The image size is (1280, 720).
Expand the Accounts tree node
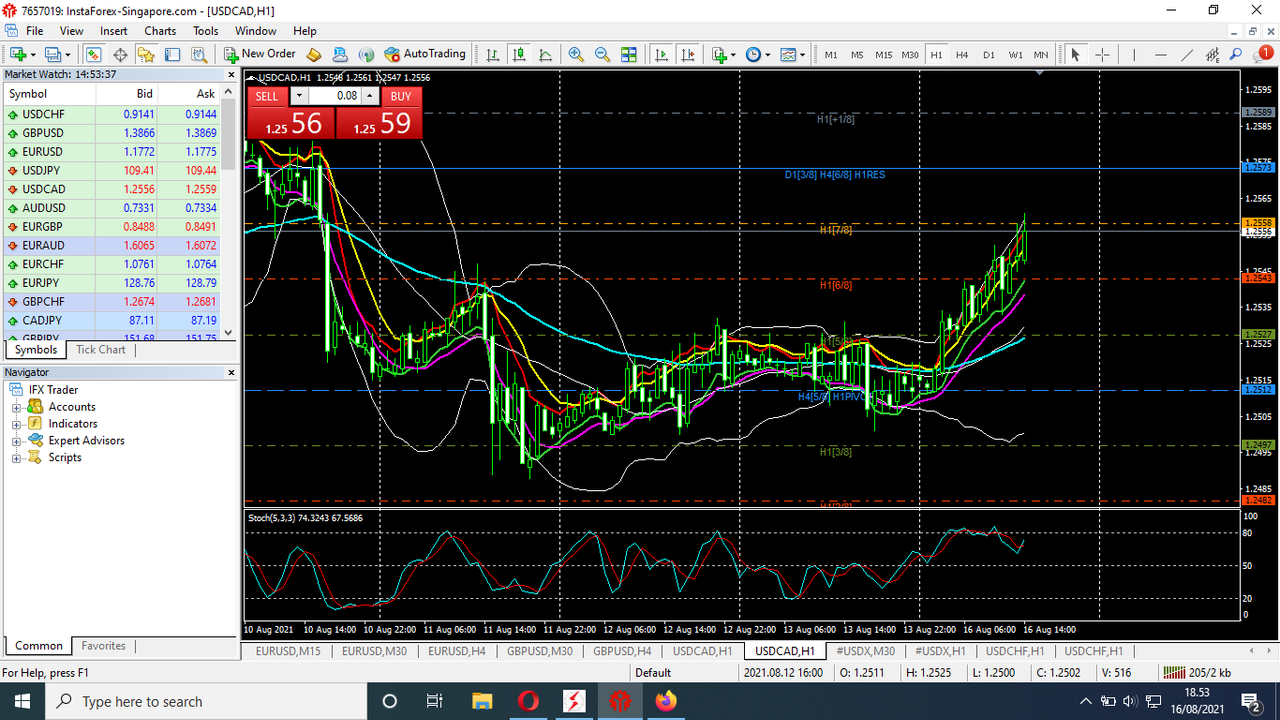point(16,407)
